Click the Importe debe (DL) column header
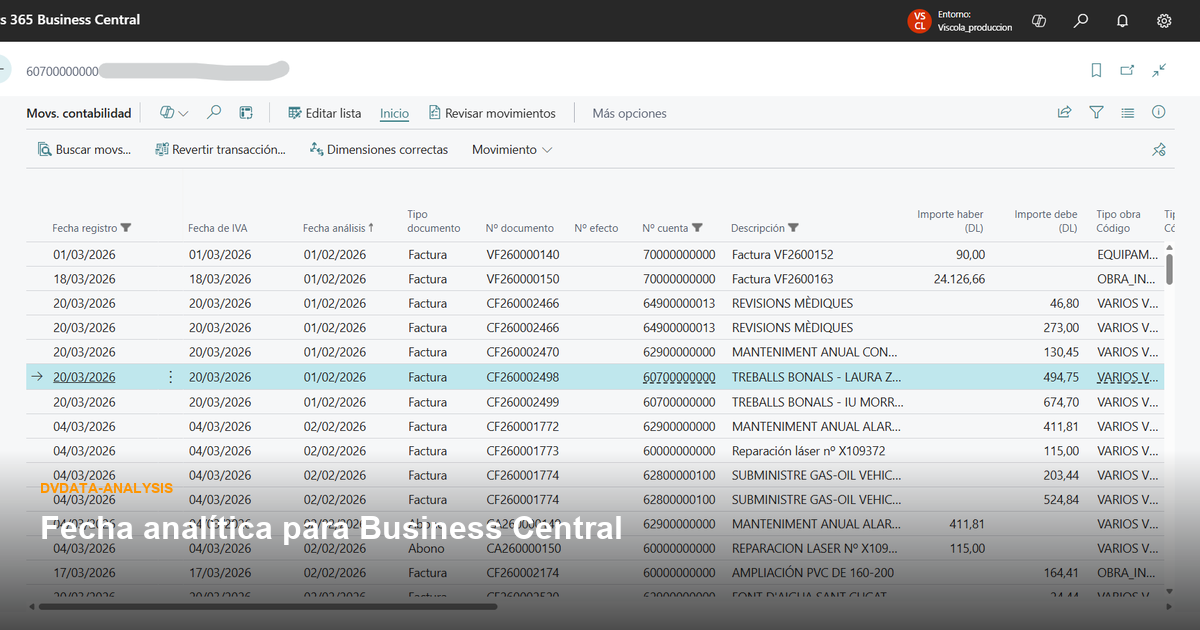This screenshot has height=630, width=1200. (1045, 221)
